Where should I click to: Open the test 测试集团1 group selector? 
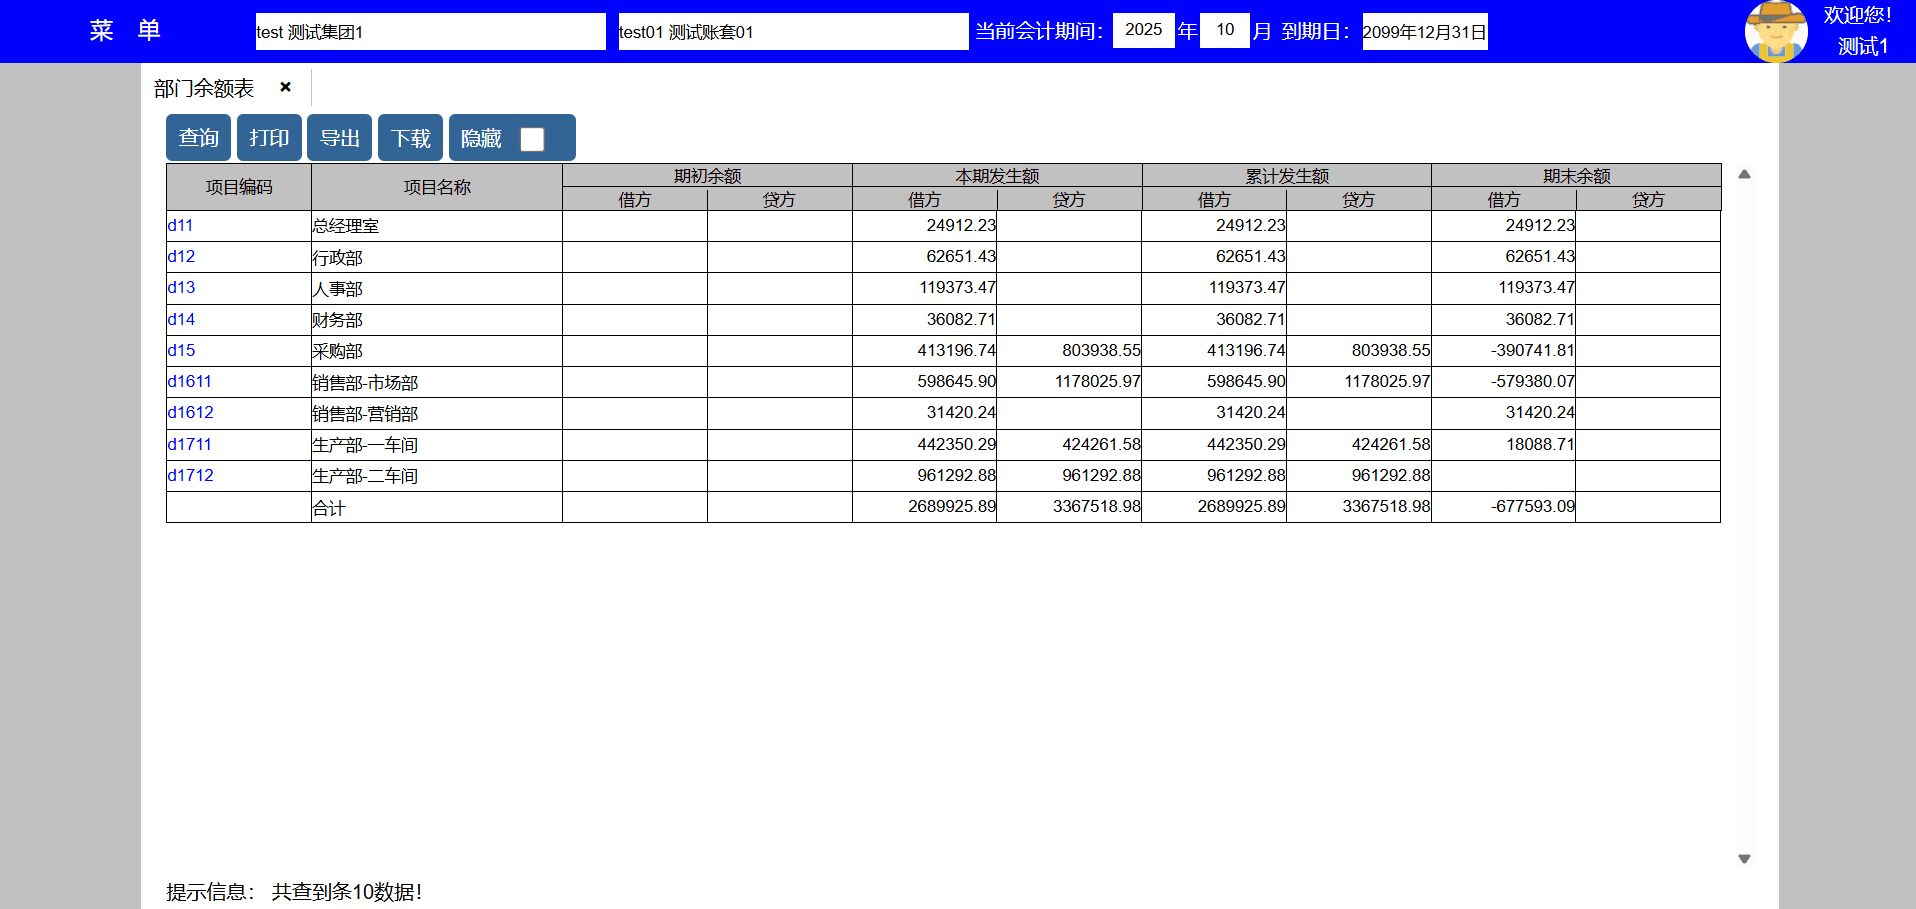pyautogui.click(x=430, y=32)
